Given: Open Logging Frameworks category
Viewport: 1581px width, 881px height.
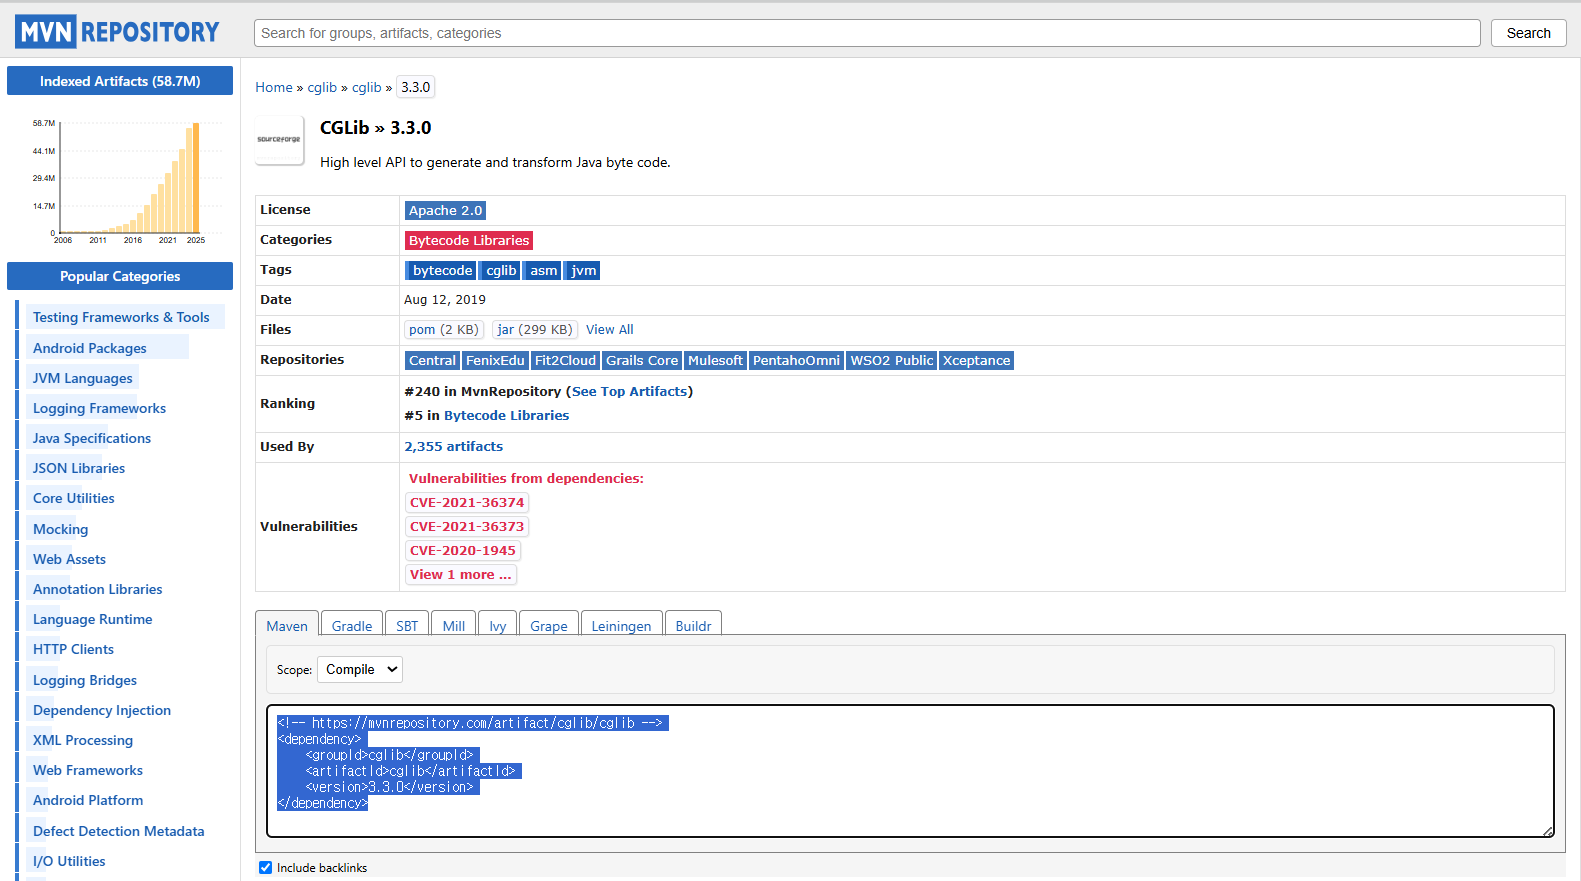Looking at the screenshot, I should tap(99, 409).
